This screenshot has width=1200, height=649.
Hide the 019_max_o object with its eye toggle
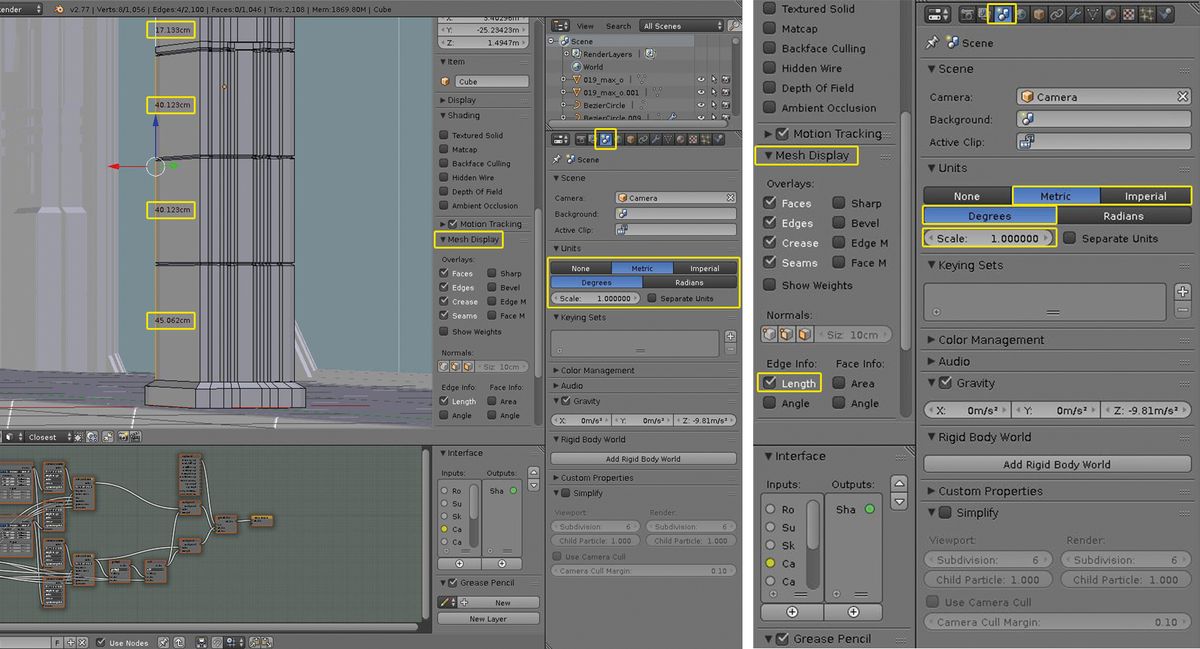click(x=702, y=79)
